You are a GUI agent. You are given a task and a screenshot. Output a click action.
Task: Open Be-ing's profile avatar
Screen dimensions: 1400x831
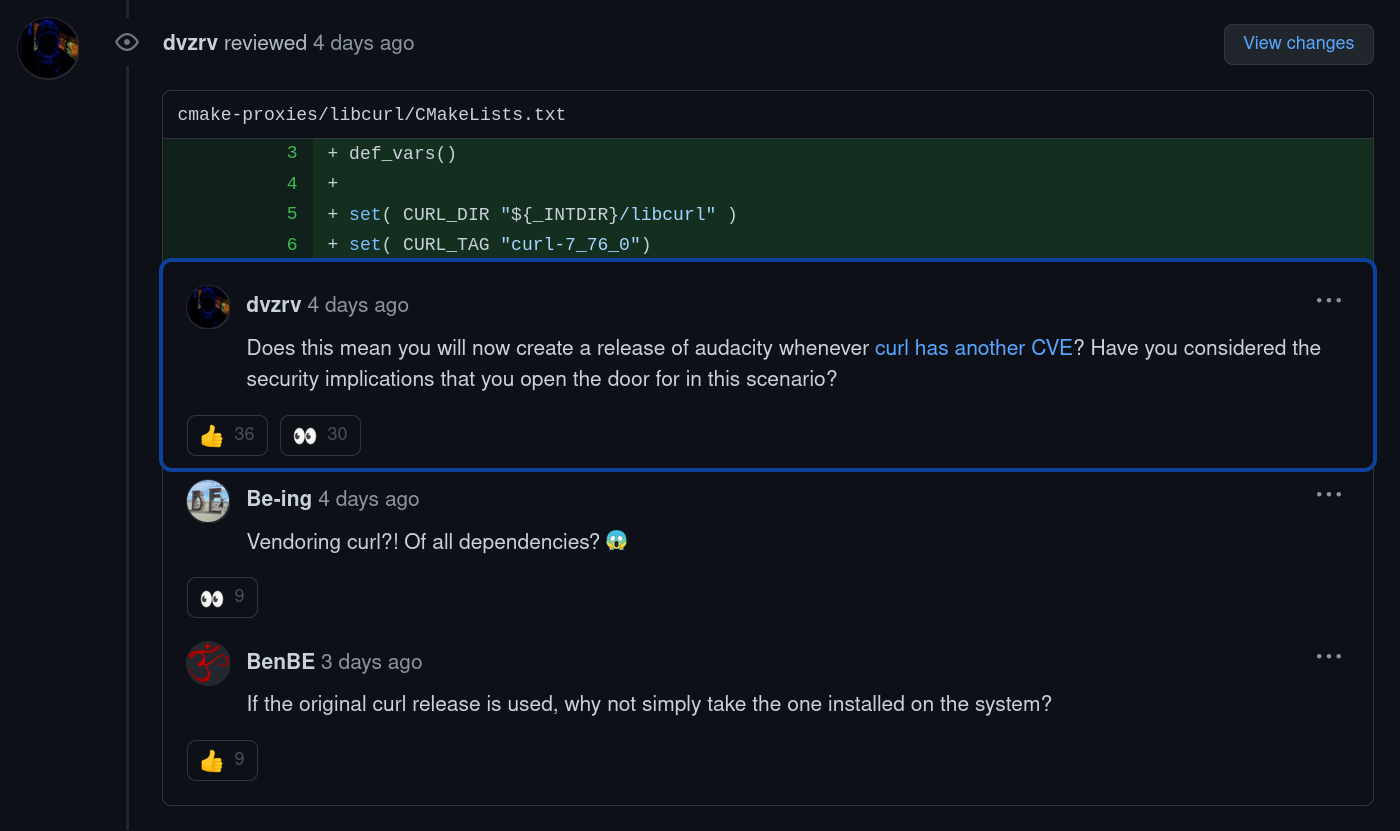click(x=209, y=501)
